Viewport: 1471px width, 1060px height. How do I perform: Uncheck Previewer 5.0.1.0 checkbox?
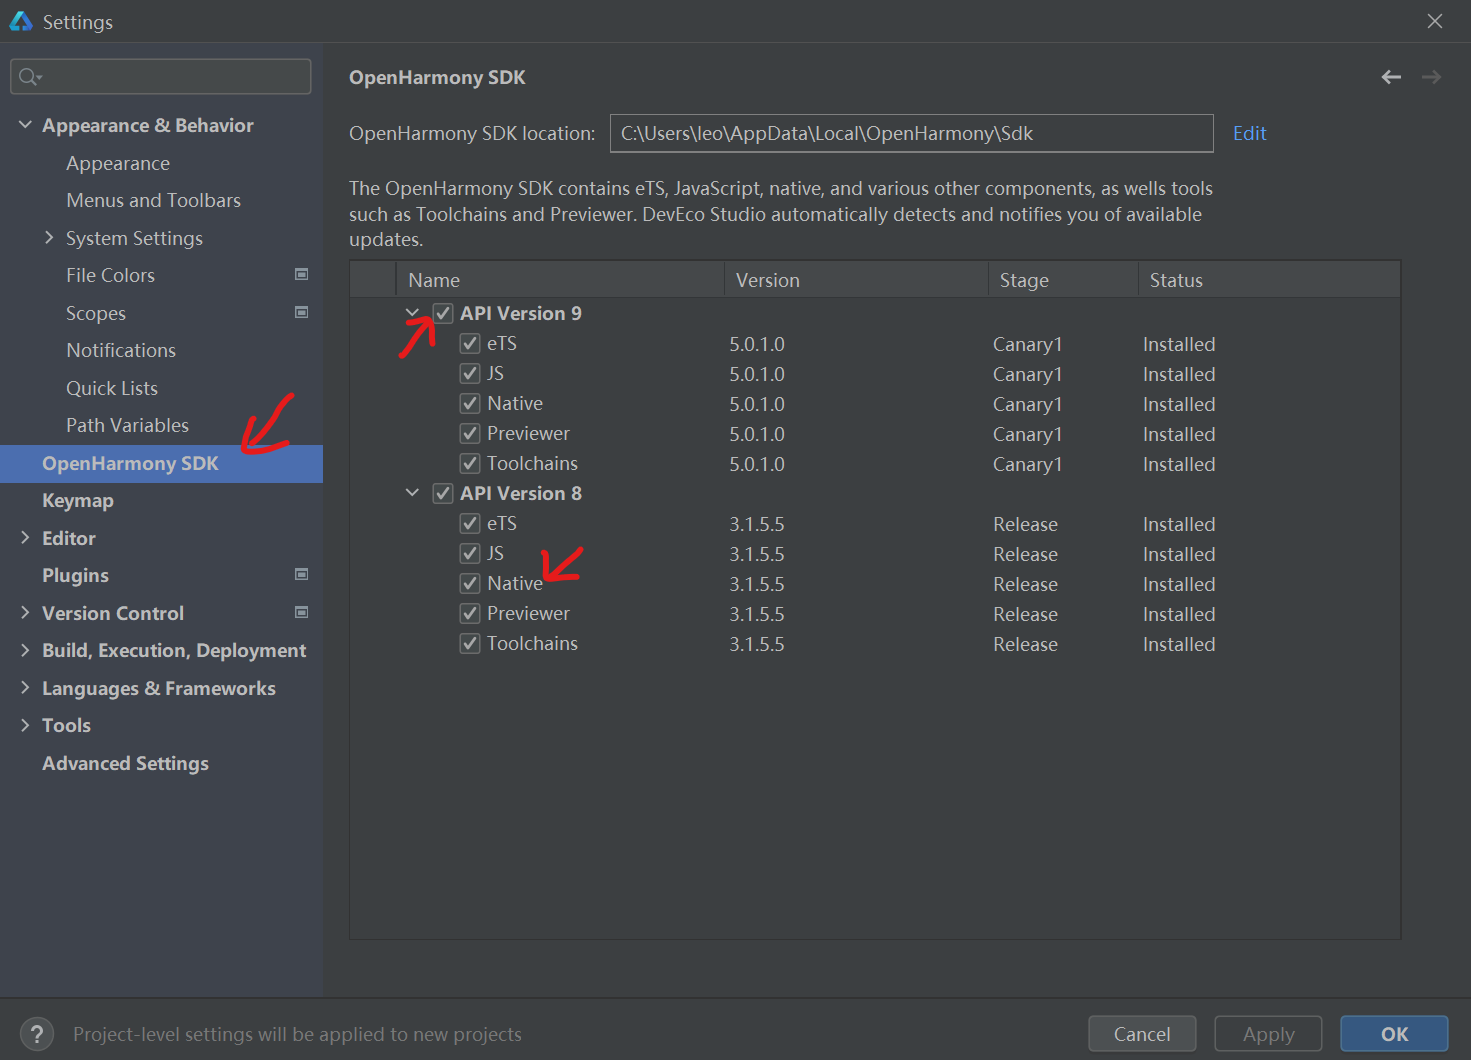click(470, 433)
